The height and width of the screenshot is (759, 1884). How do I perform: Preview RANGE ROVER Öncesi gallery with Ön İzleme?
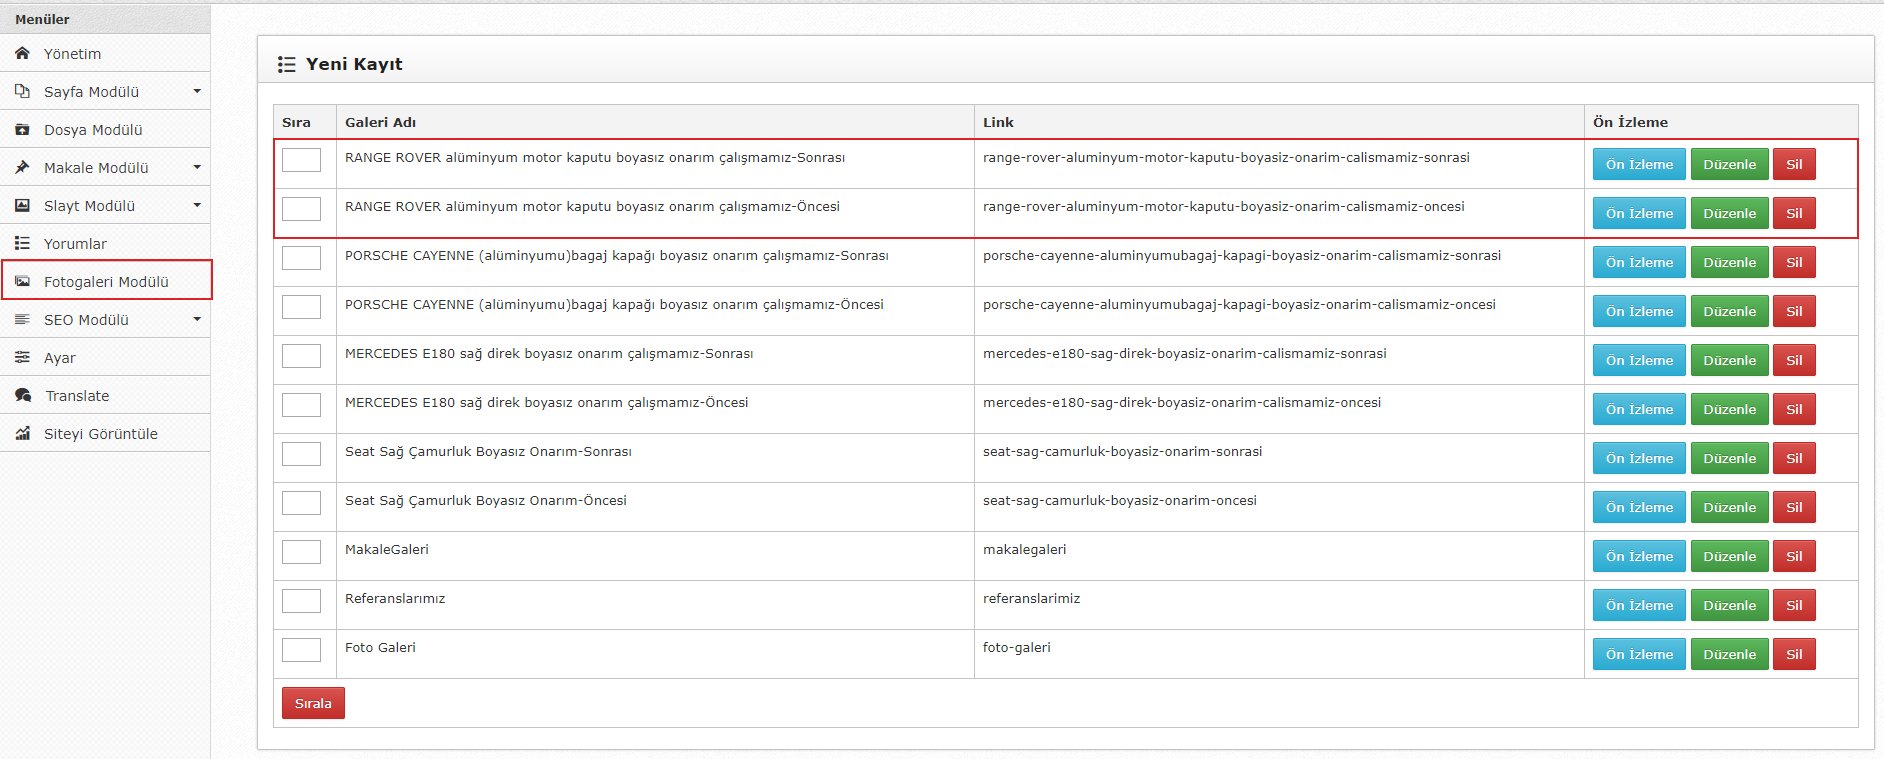point(1639,213)
